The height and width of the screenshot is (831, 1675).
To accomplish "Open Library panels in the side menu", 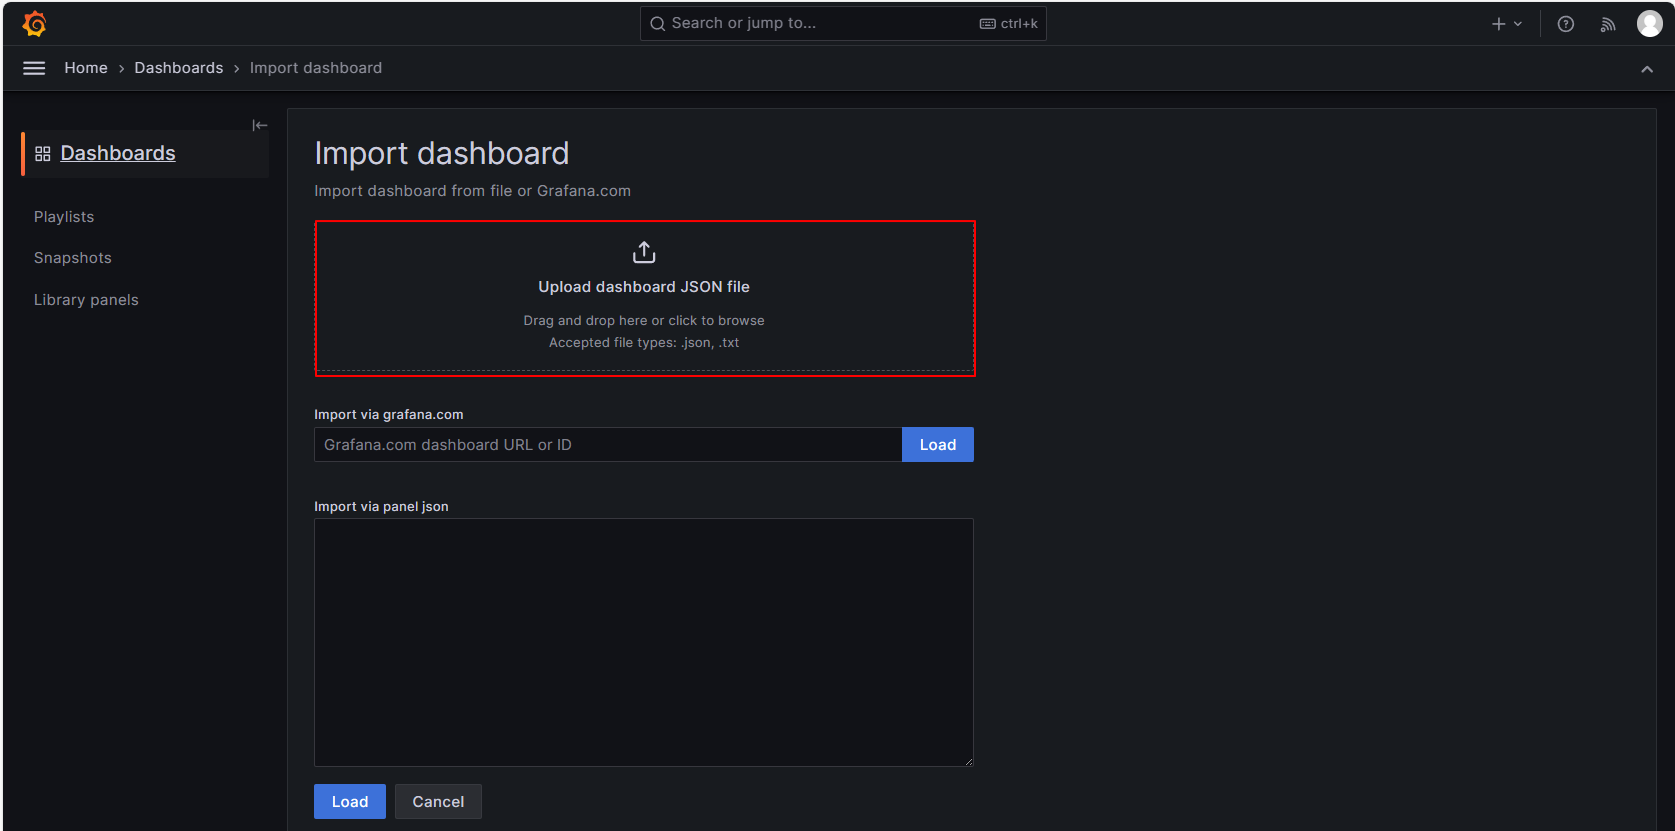I will click(86, 300).
